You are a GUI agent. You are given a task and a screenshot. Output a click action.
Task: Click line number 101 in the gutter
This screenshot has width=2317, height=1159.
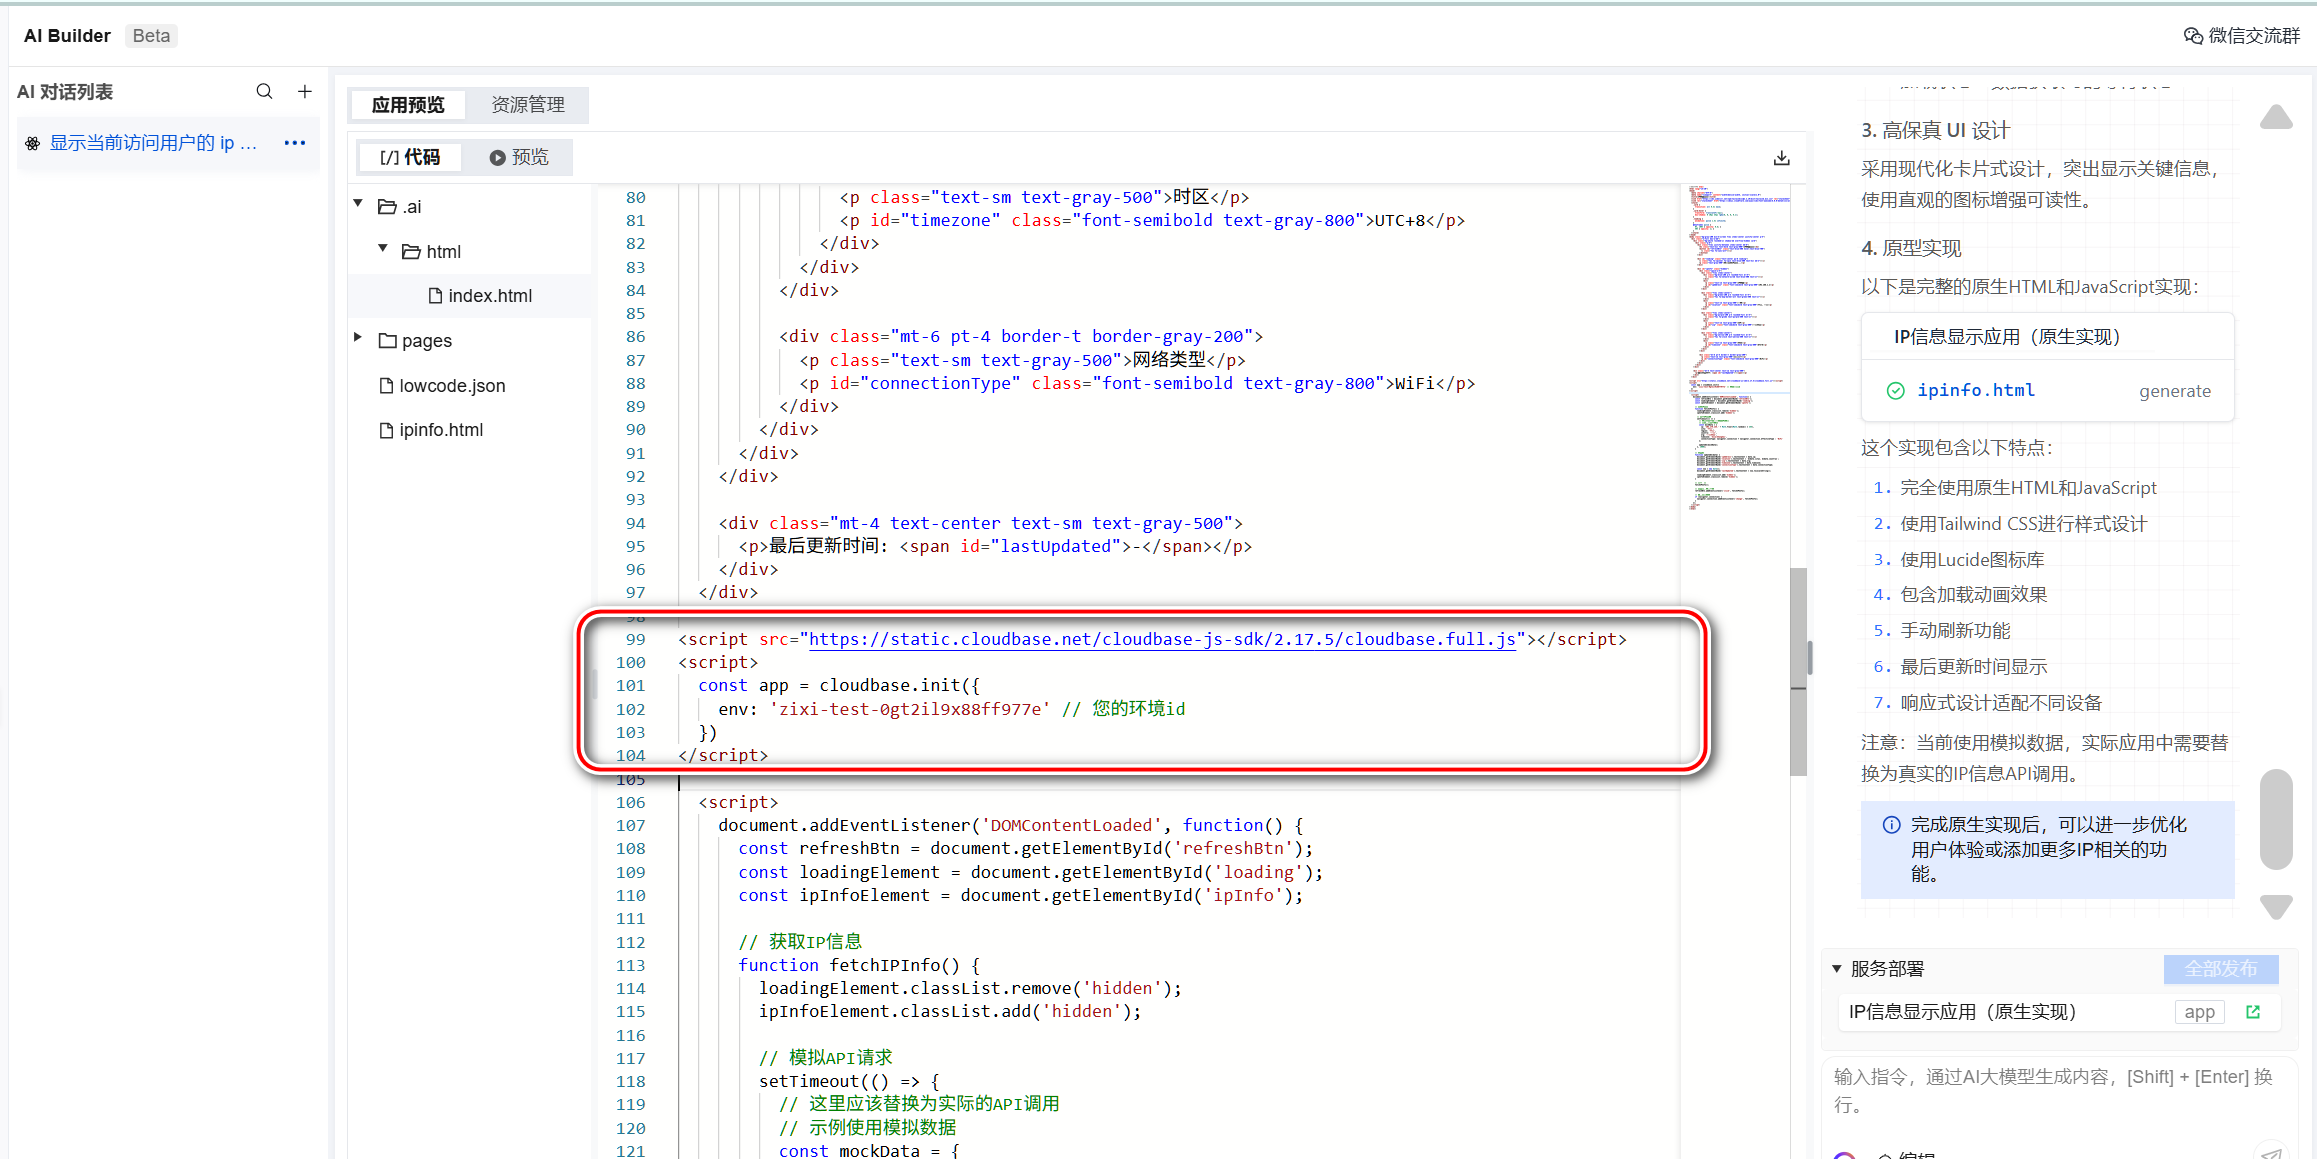[630, 686]
